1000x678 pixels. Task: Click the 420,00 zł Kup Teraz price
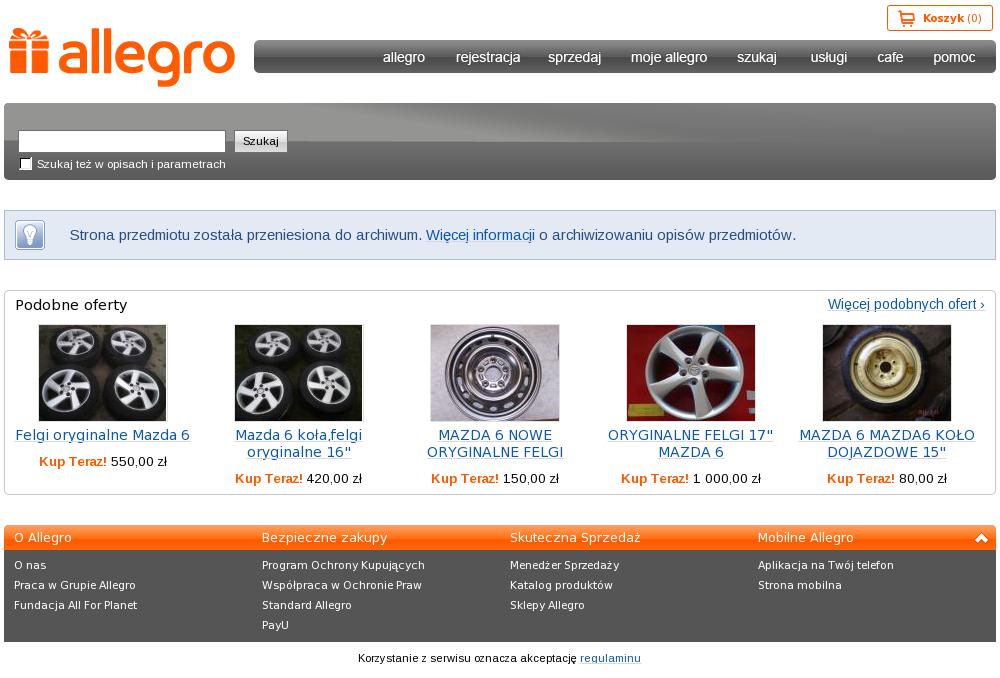click(x=298, y=478)
